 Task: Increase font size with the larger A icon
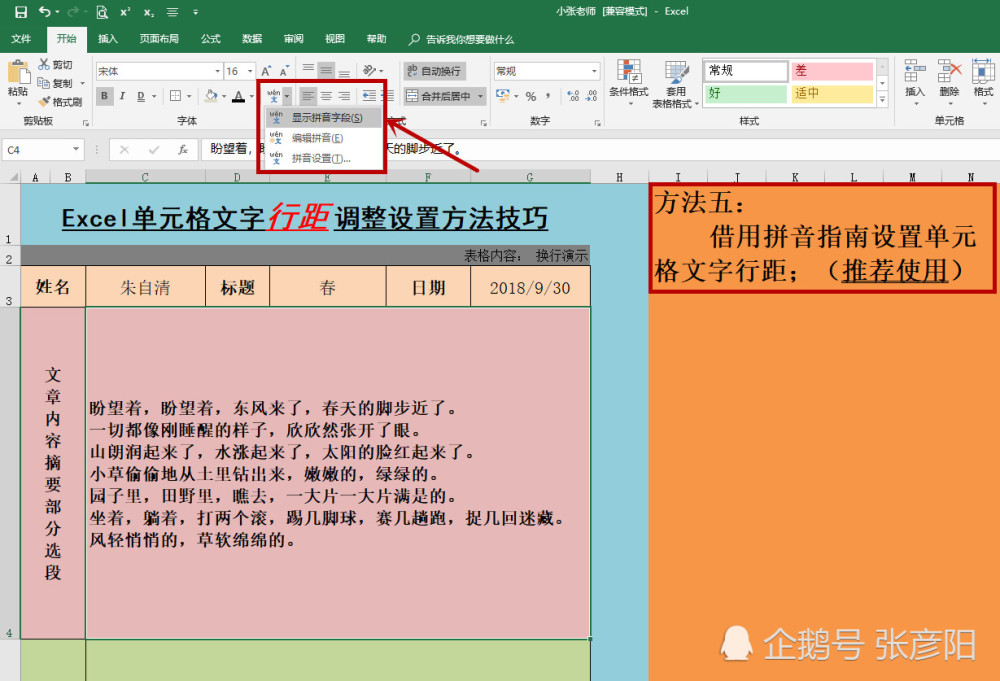pyautogui.click(x=266, y=71)
